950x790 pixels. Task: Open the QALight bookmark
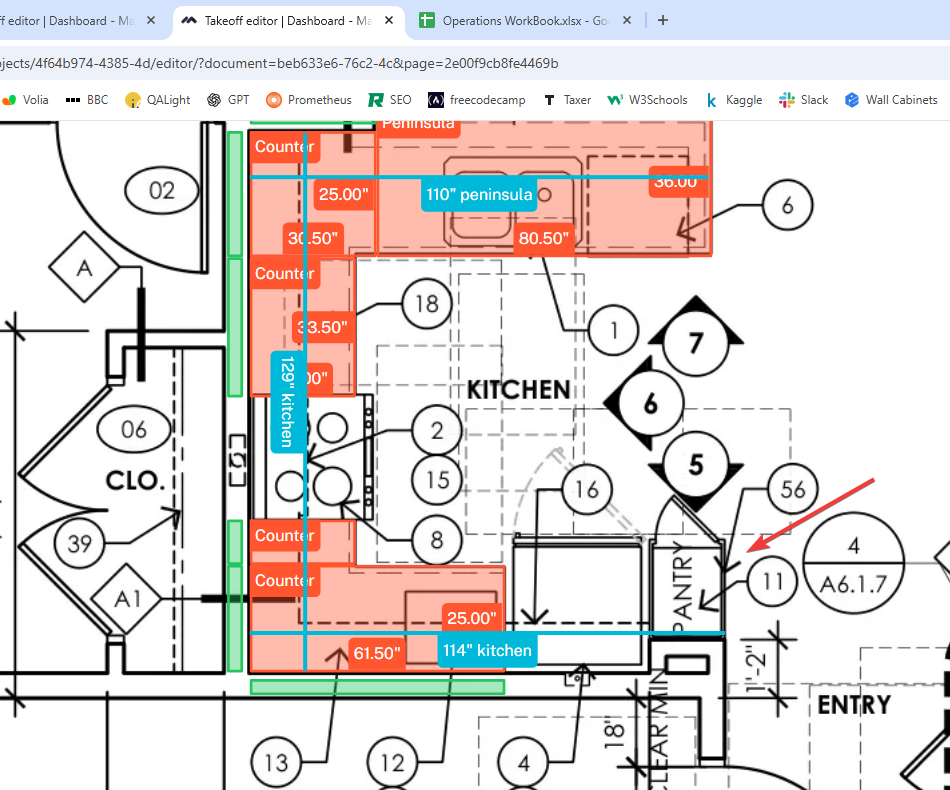click(158, 100)
